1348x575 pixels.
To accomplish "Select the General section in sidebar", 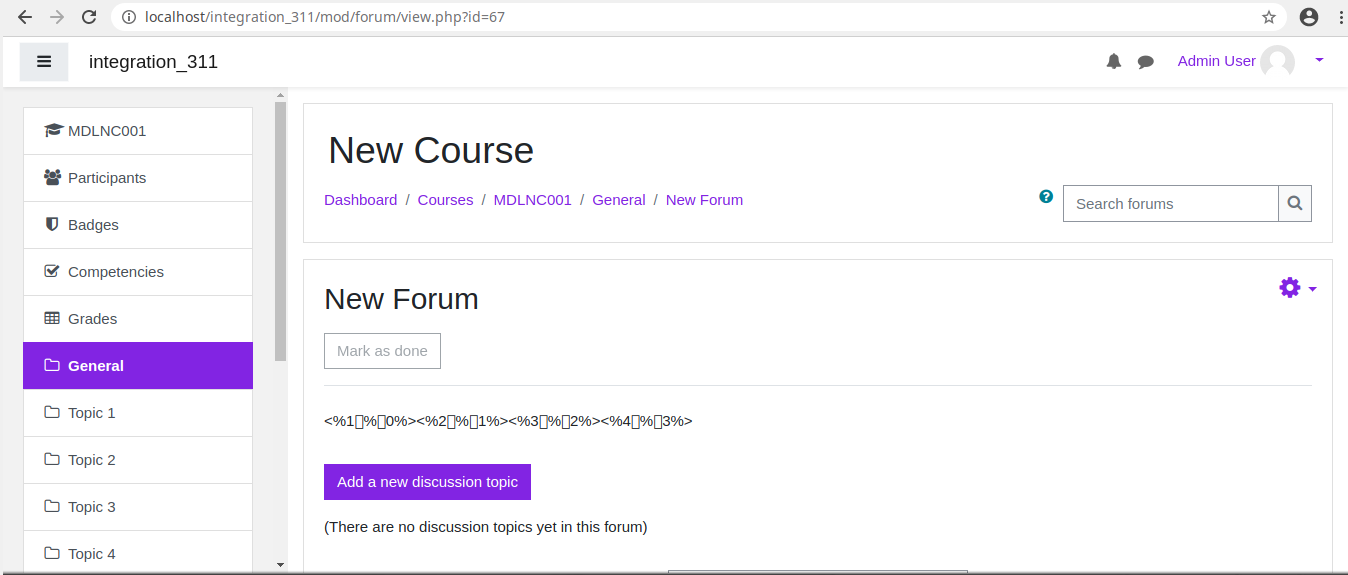I will [x=138, y=366].
